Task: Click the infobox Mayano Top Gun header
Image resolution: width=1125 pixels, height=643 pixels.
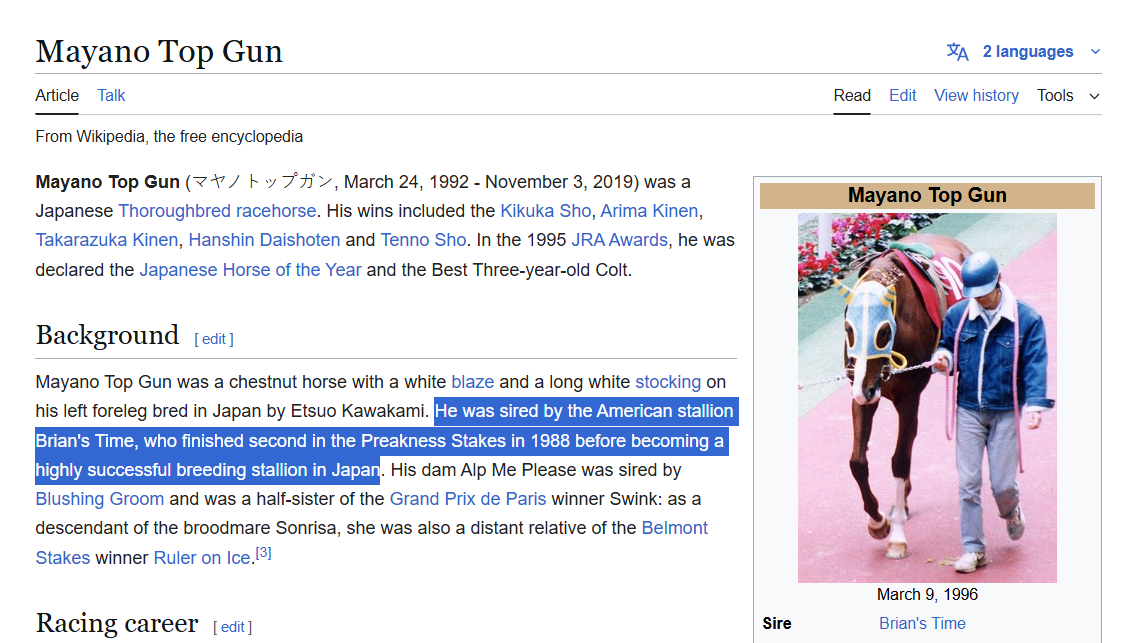Action: (x=927, y=195)
